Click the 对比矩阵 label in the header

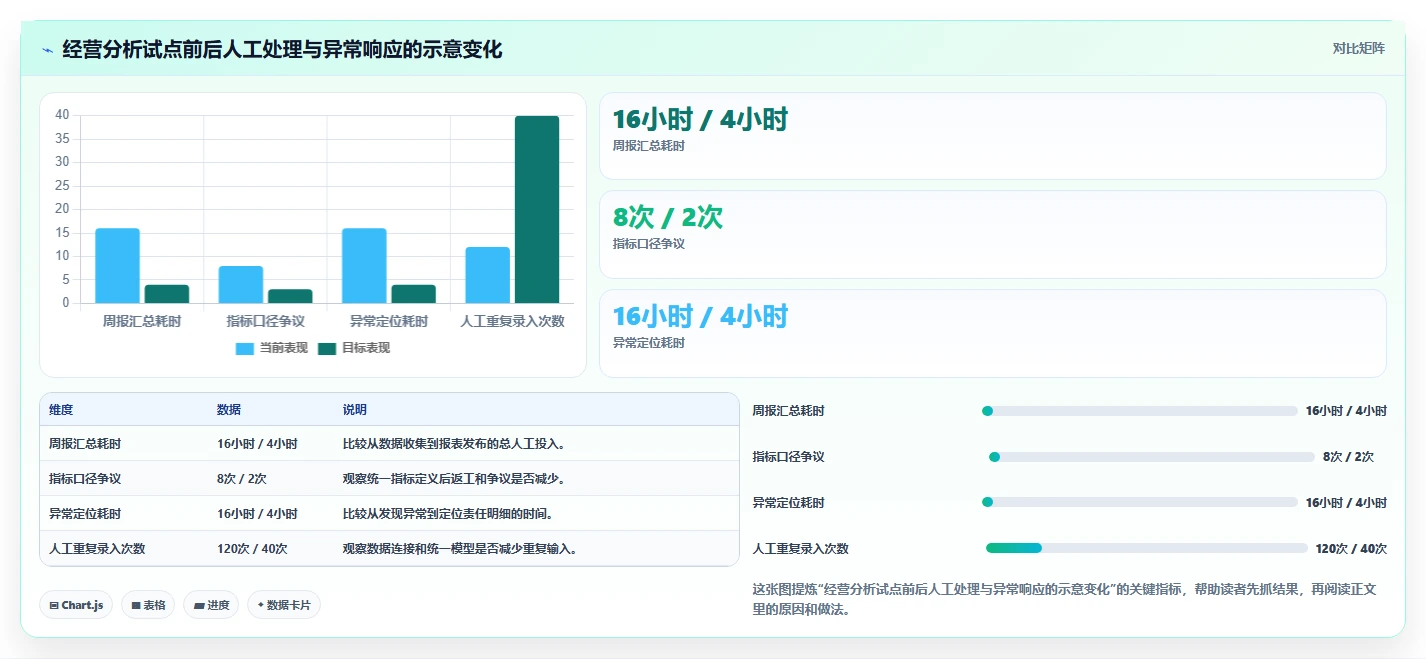[1358, 49]
